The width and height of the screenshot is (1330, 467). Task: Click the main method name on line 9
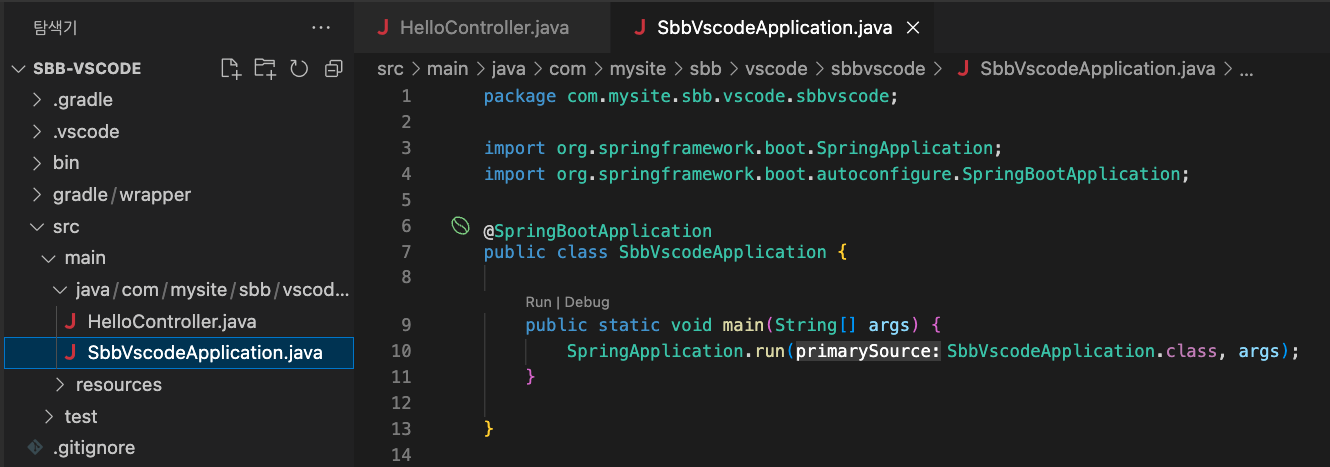[x=743, y=325]
